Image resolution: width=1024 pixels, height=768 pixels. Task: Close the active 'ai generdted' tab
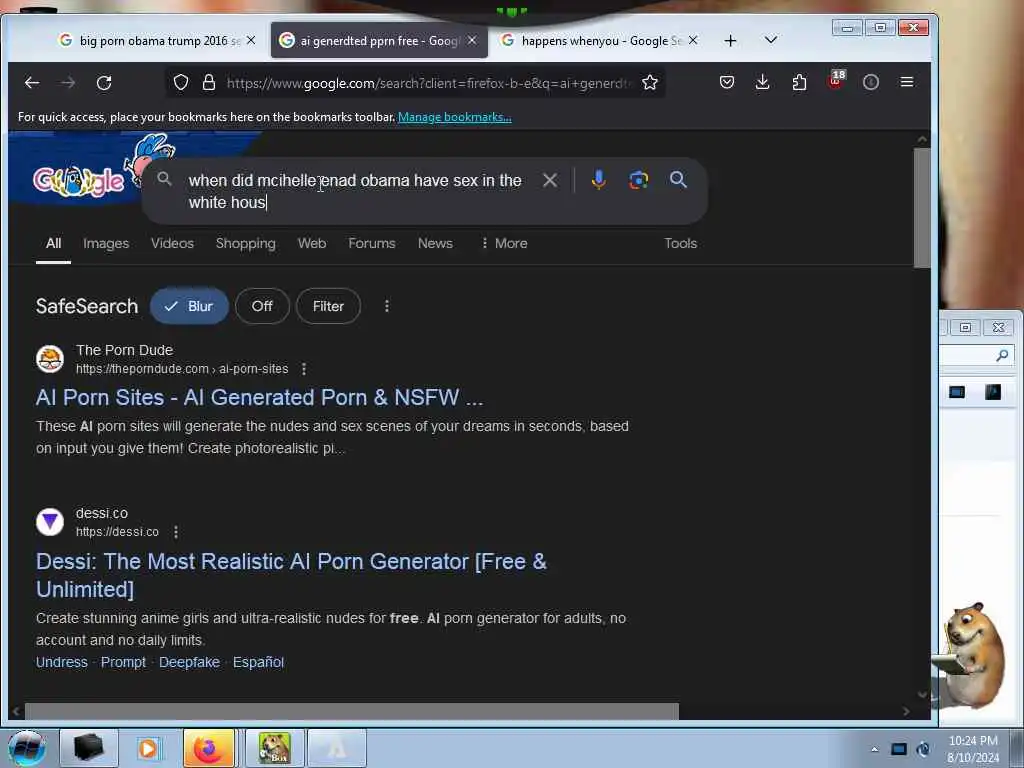point(472,40)
